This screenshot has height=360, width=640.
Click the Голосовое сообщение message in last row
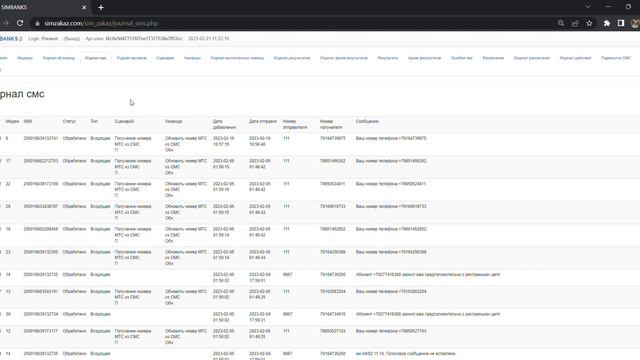click(x=406, y=354)
